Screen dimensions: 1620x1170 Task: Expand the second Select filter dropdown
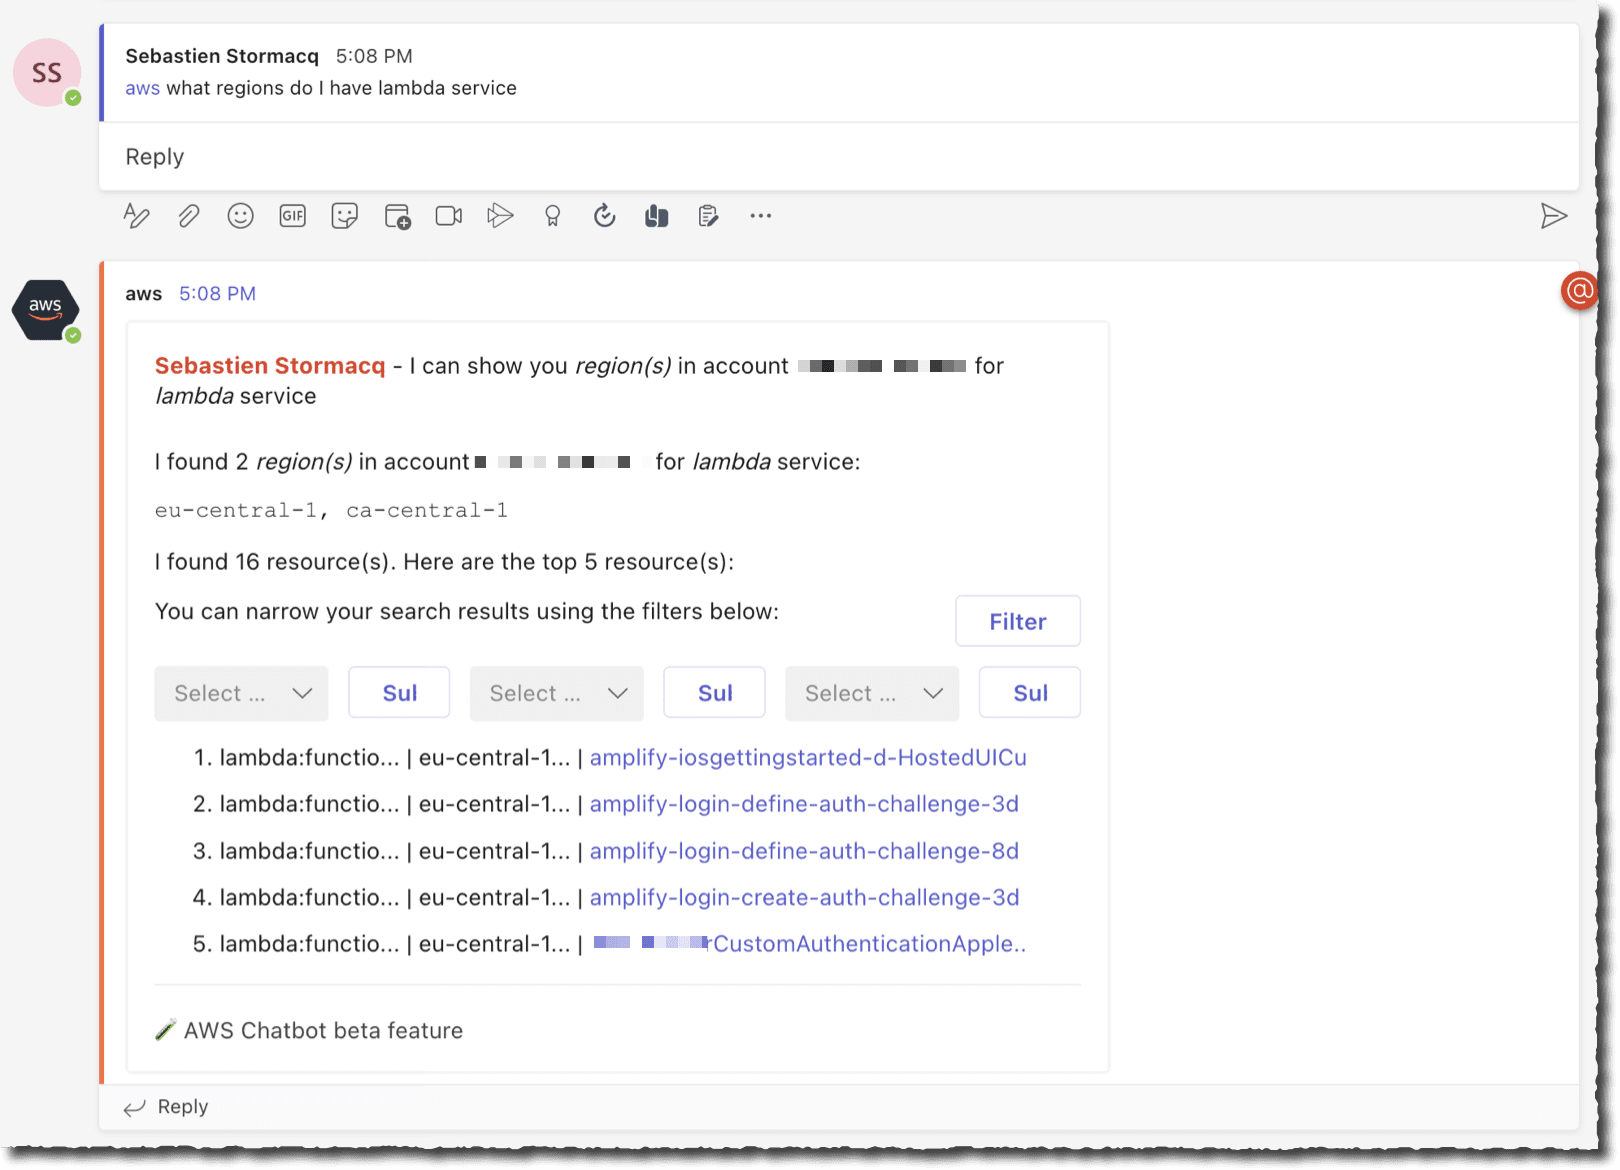tap(556, 693)
